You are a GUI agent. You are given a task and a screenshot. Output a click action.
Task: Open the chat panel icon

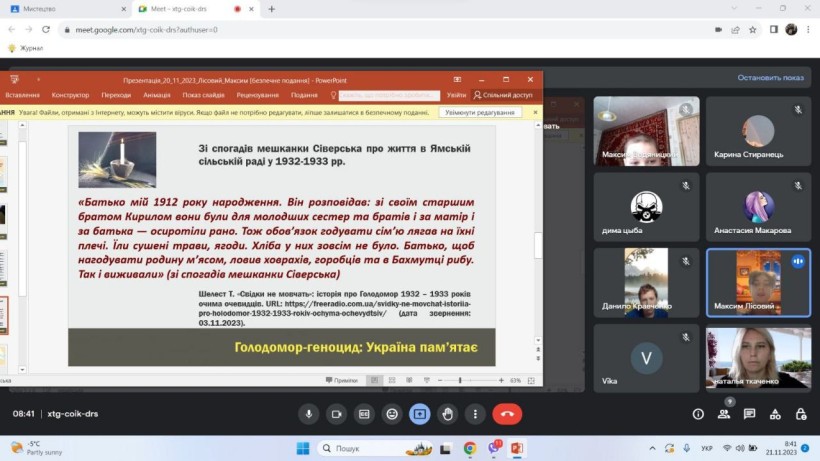pyautogui.click(x=749, y=414)
